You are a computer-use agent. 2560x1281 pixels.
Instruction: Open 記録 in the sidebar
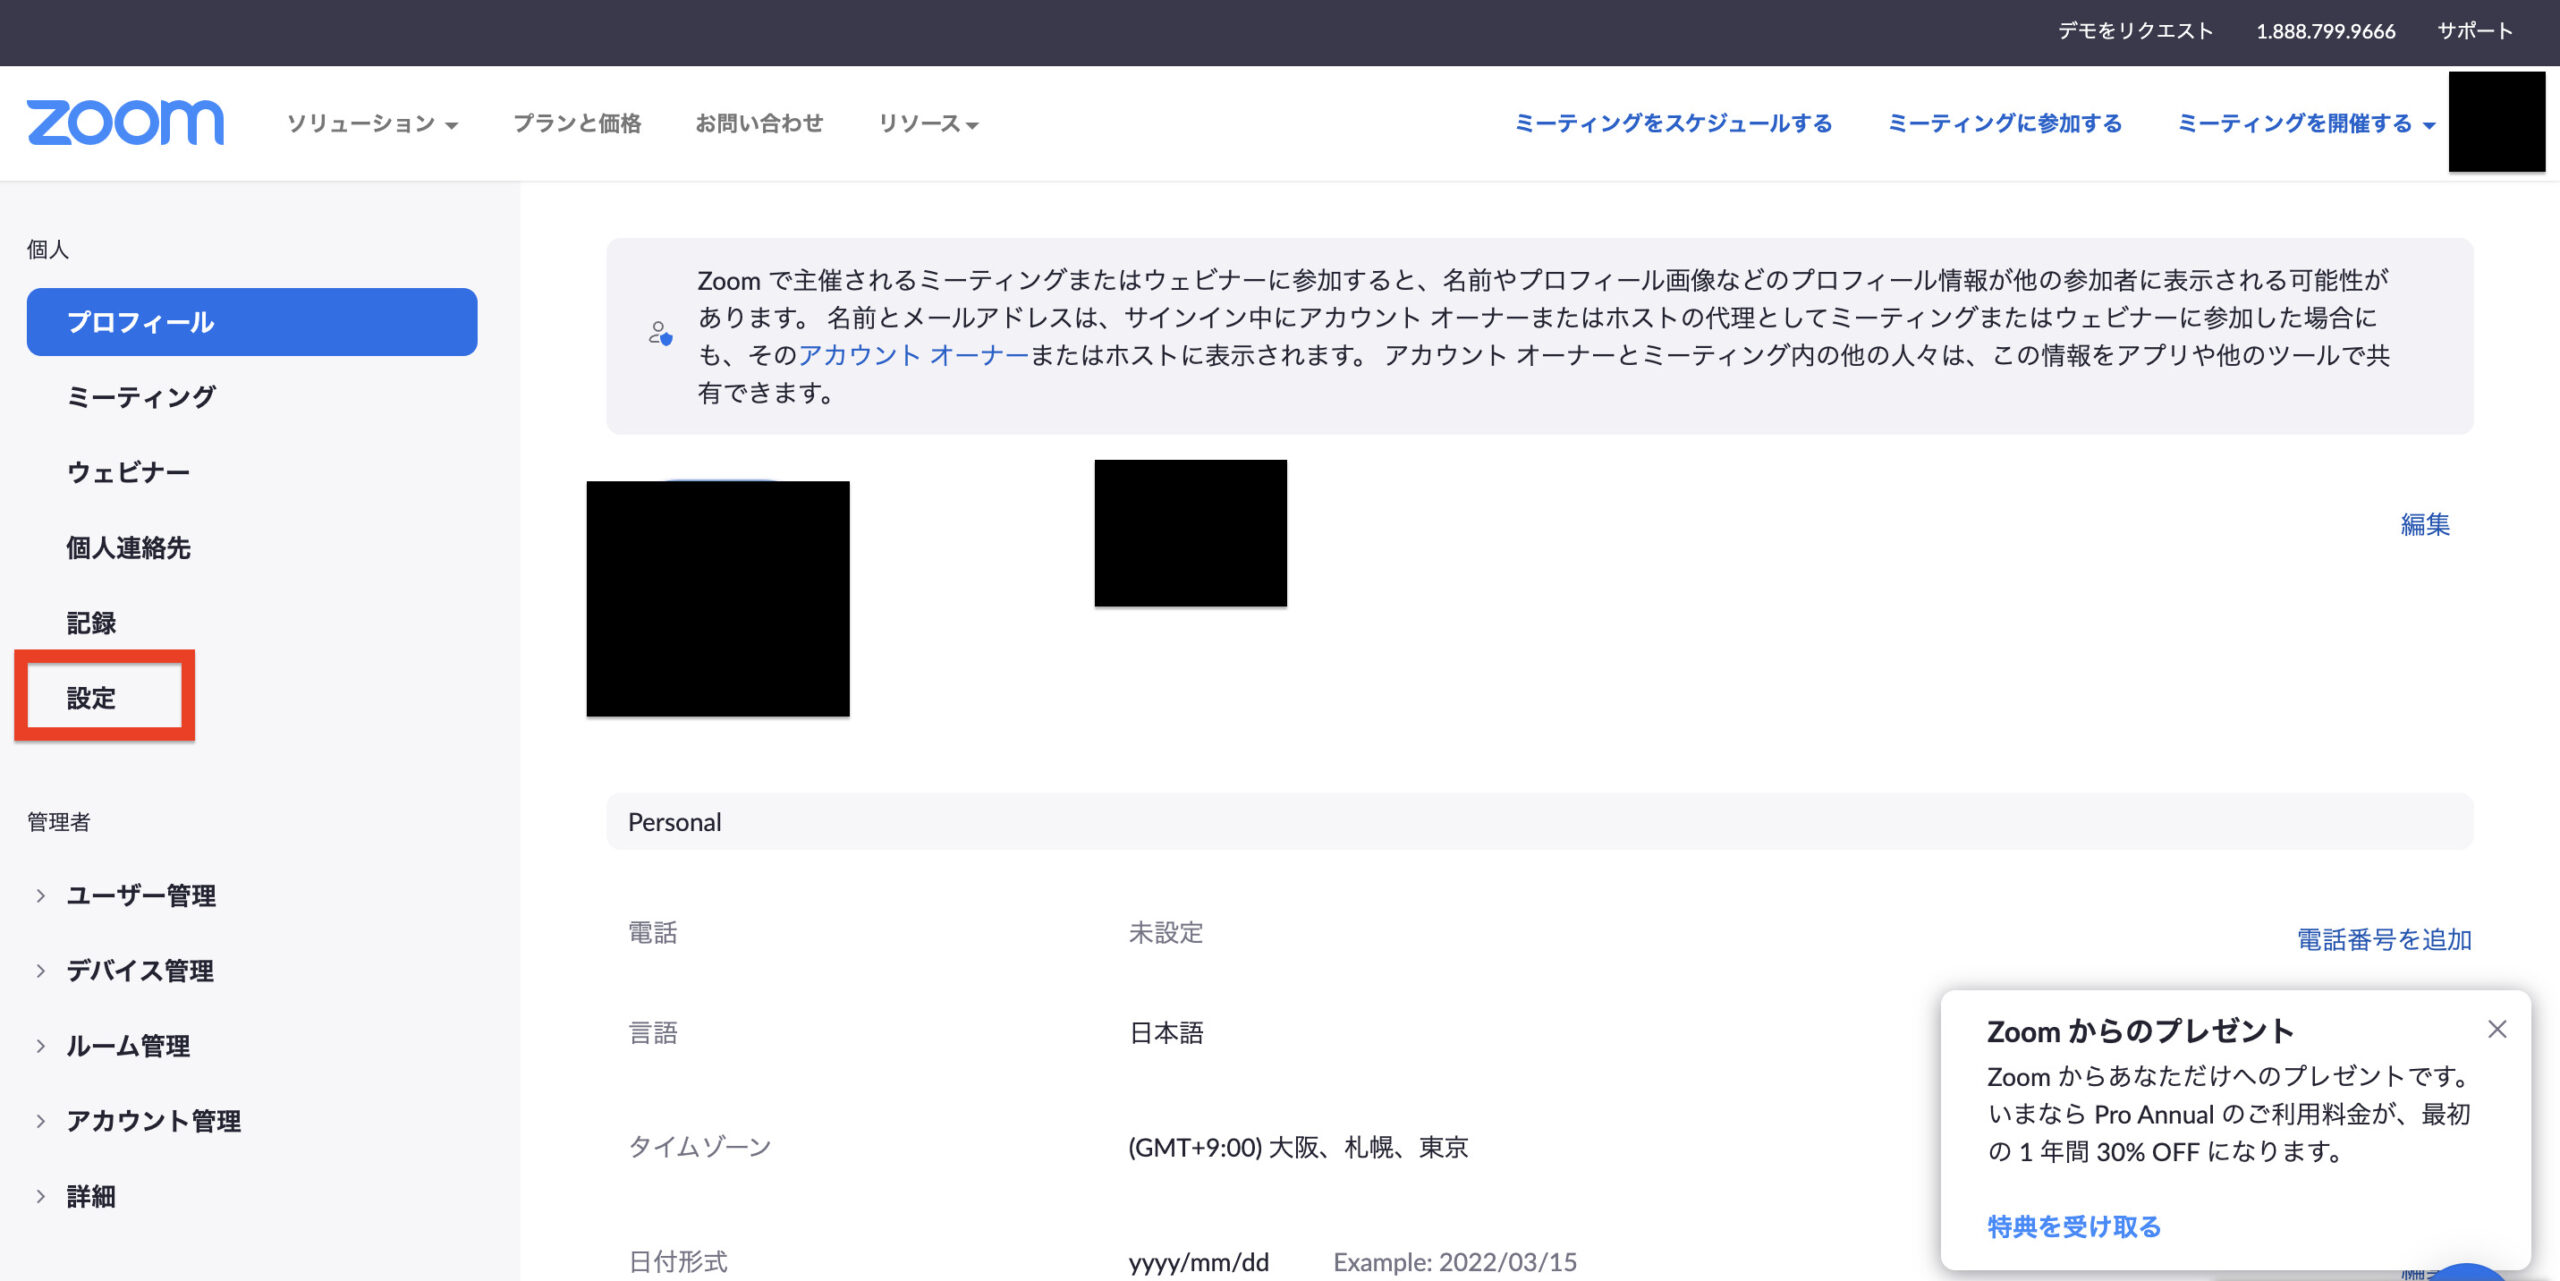coord(91,623)
